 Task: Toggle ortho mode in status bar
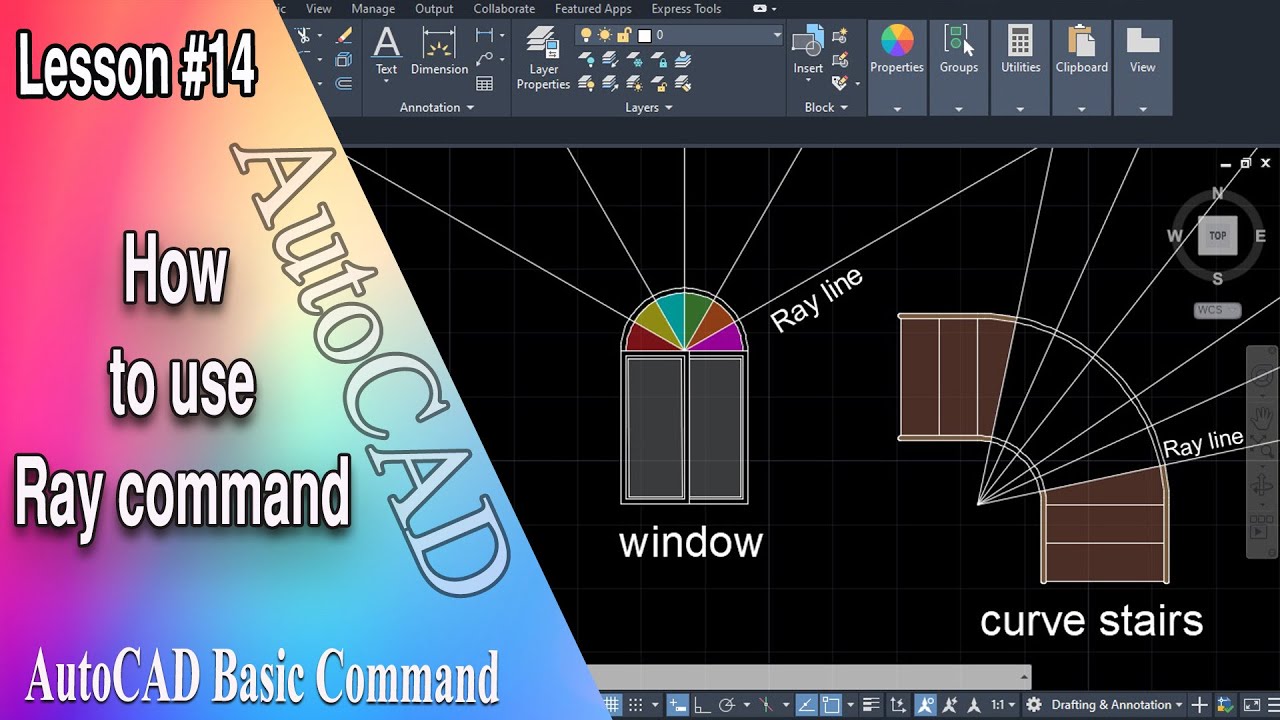tap(702, 705)
